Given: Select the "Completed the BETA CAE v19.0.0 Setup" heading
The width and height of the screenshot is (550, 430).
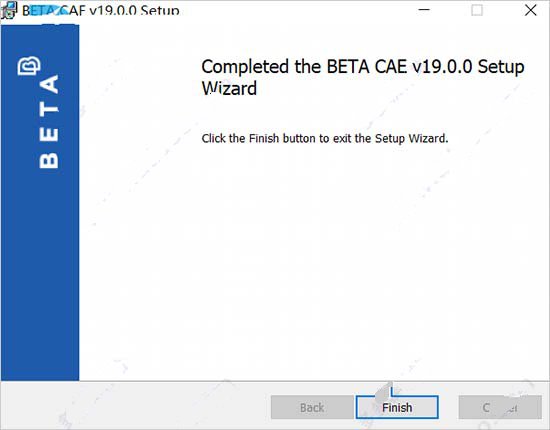Looking at the screenshot, I should pos(363,67).
